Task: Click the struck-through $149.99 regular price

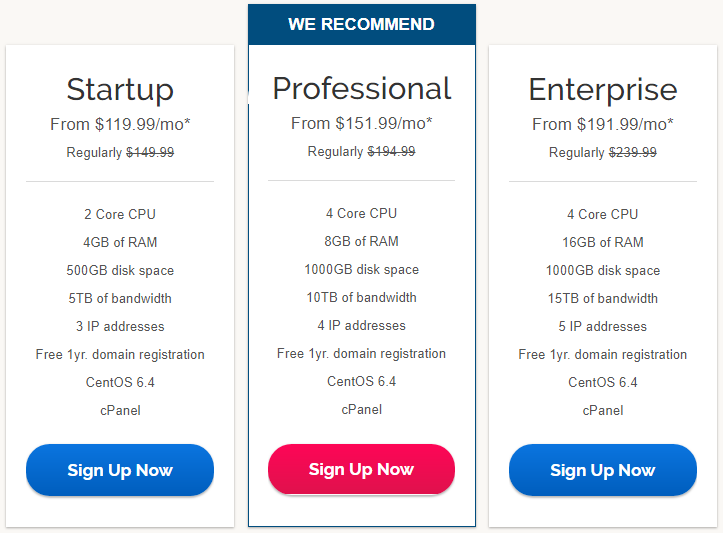Action: [150, 153]
